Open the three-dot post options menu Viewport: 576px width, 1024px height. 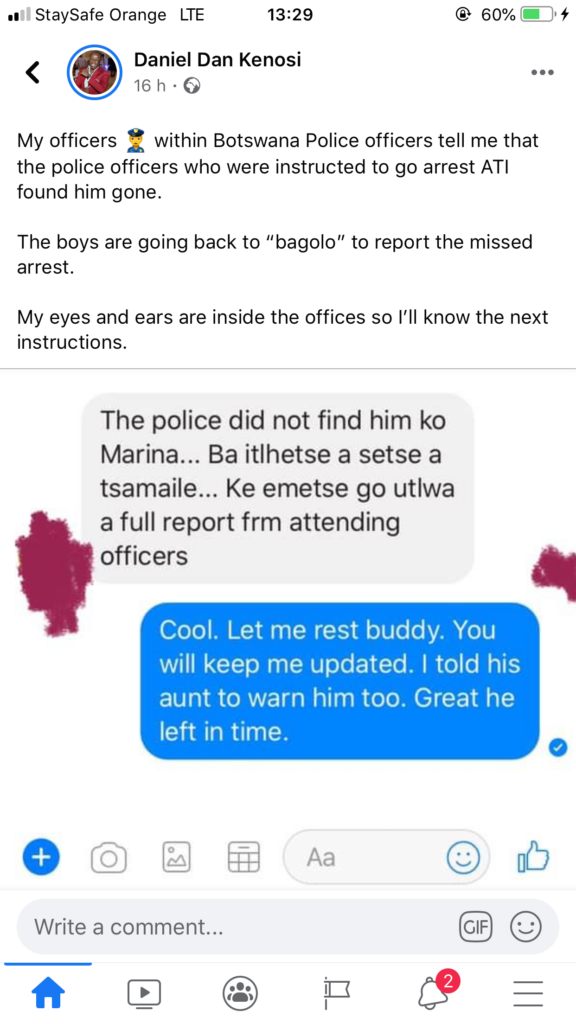pos(542,72)
